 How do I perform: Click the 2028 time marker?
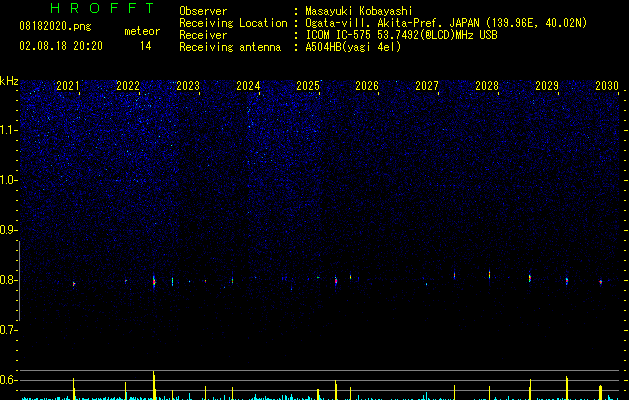[487, 86]
